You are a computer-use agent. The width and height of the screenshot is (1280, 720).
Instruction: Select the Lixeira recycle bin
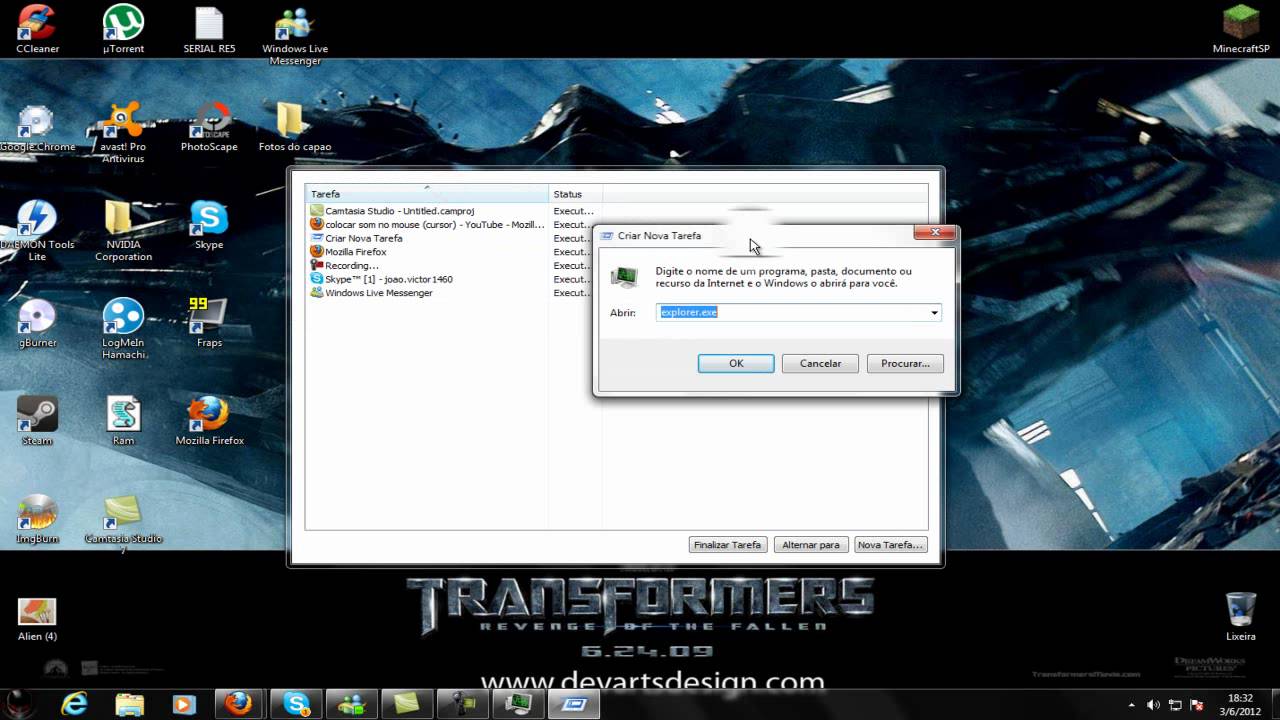1241,618
